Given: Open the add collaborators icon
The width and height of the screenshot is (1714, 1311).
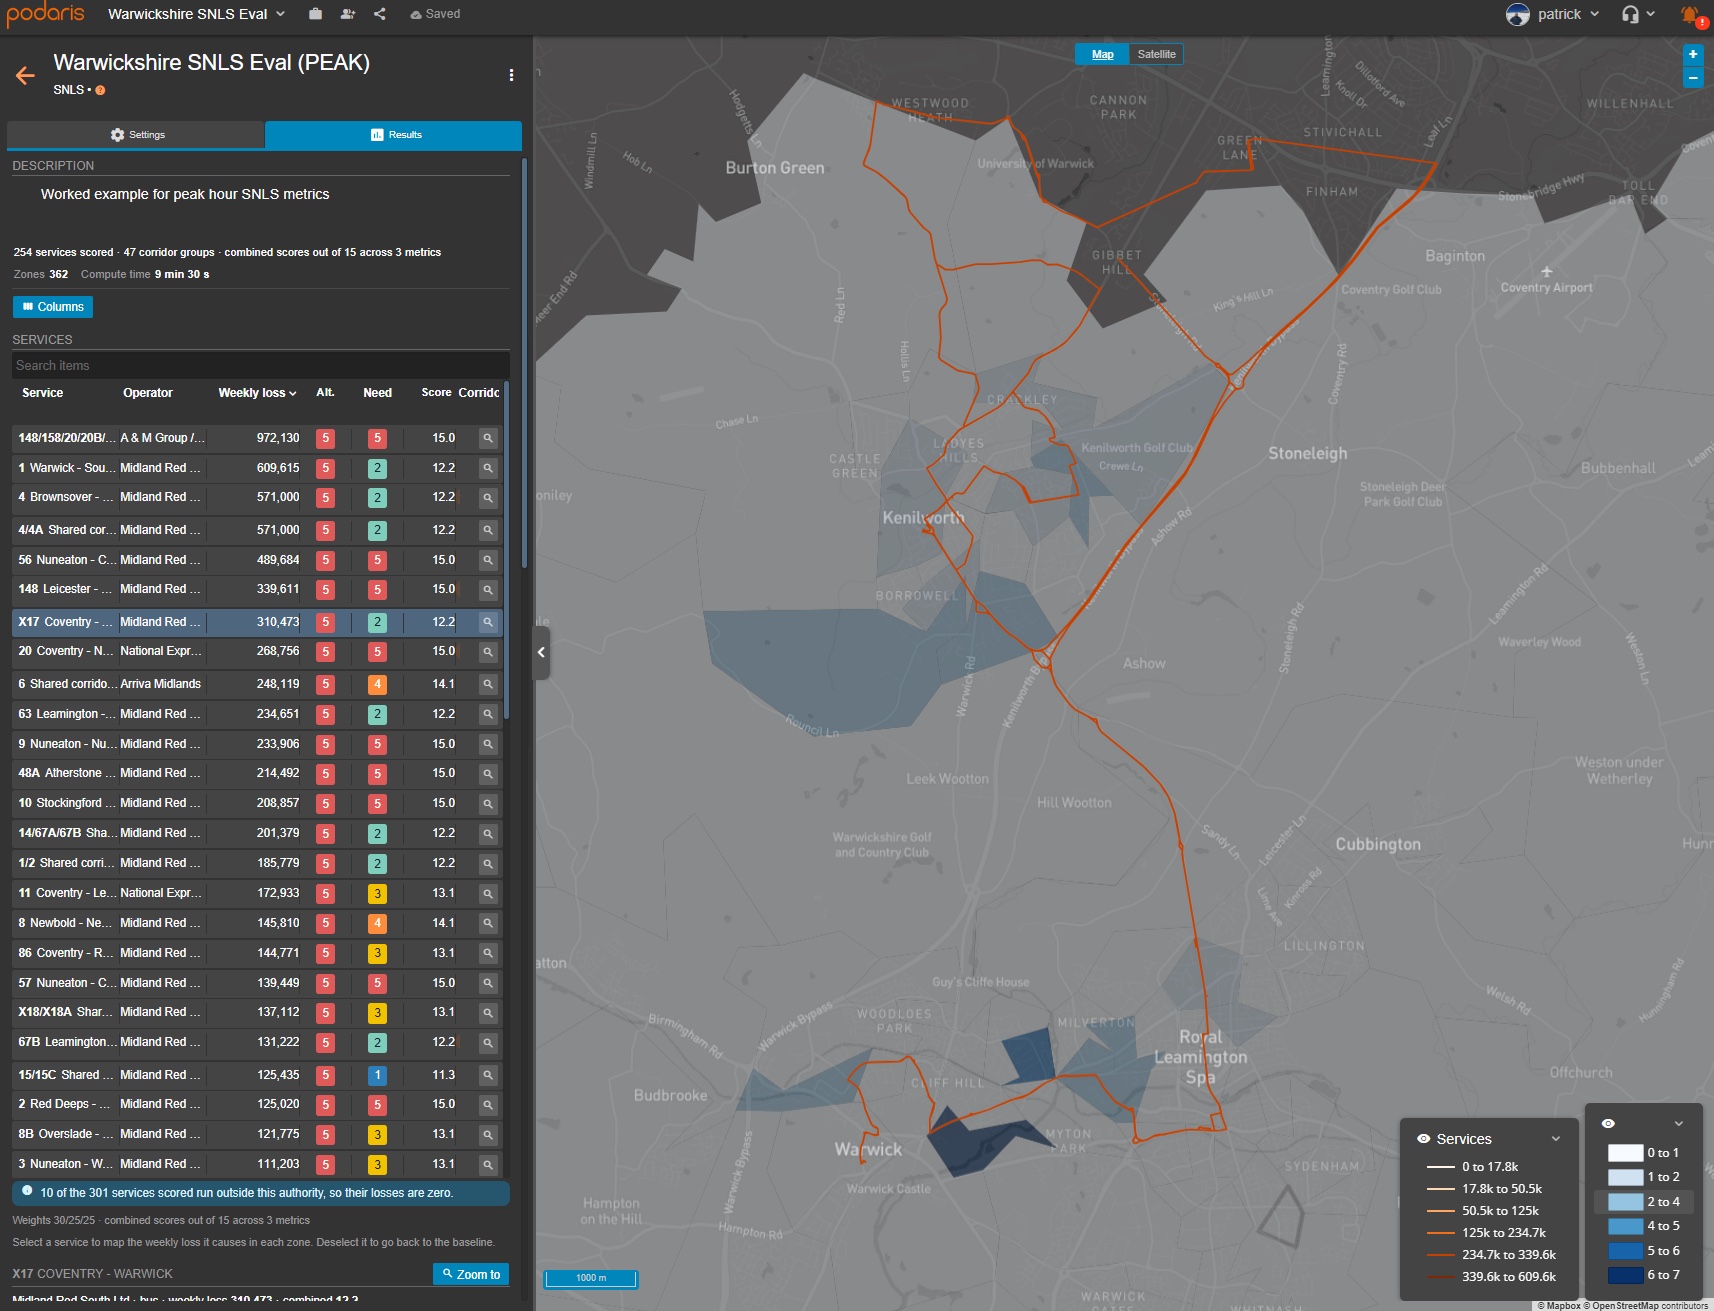Looking at the screenshot, I should (x=347, y=14).
